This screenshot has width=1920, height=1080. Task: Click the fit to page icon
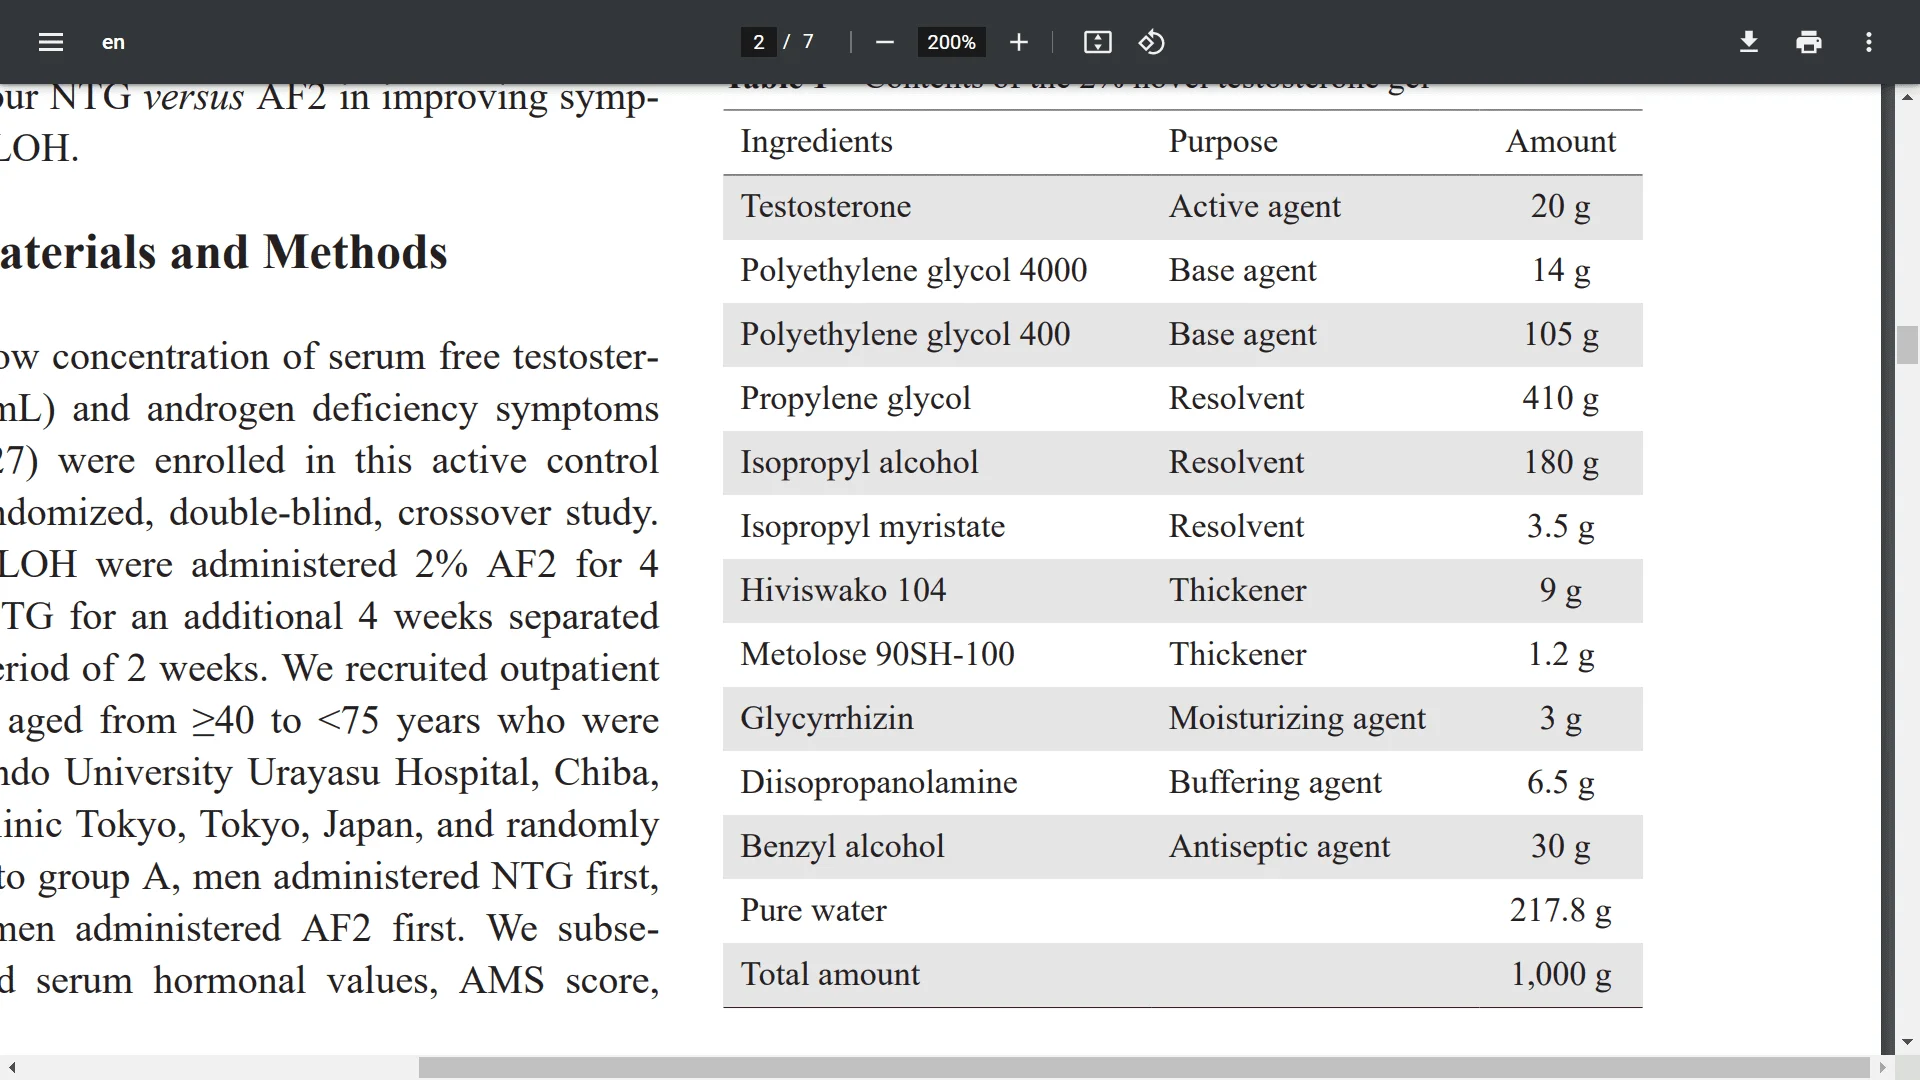click(x=1097, y=42)
